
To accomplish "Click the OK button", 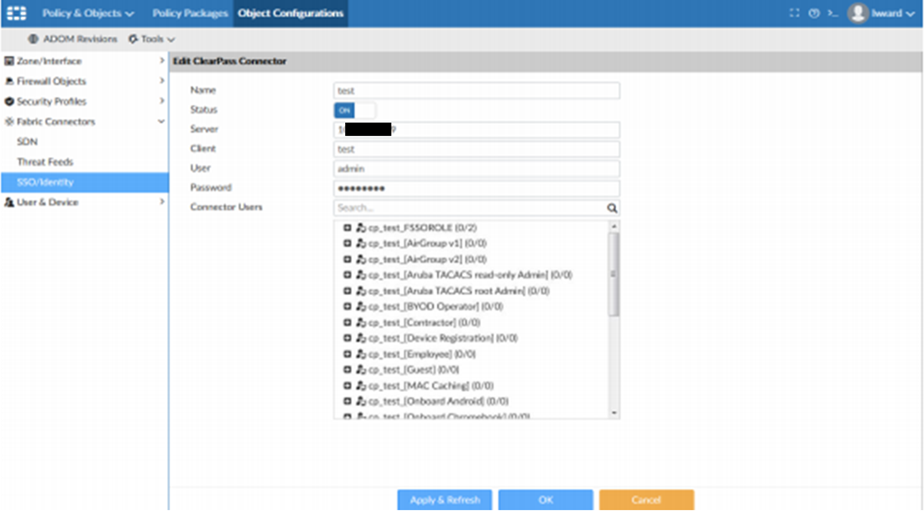I will pos(546,500).
